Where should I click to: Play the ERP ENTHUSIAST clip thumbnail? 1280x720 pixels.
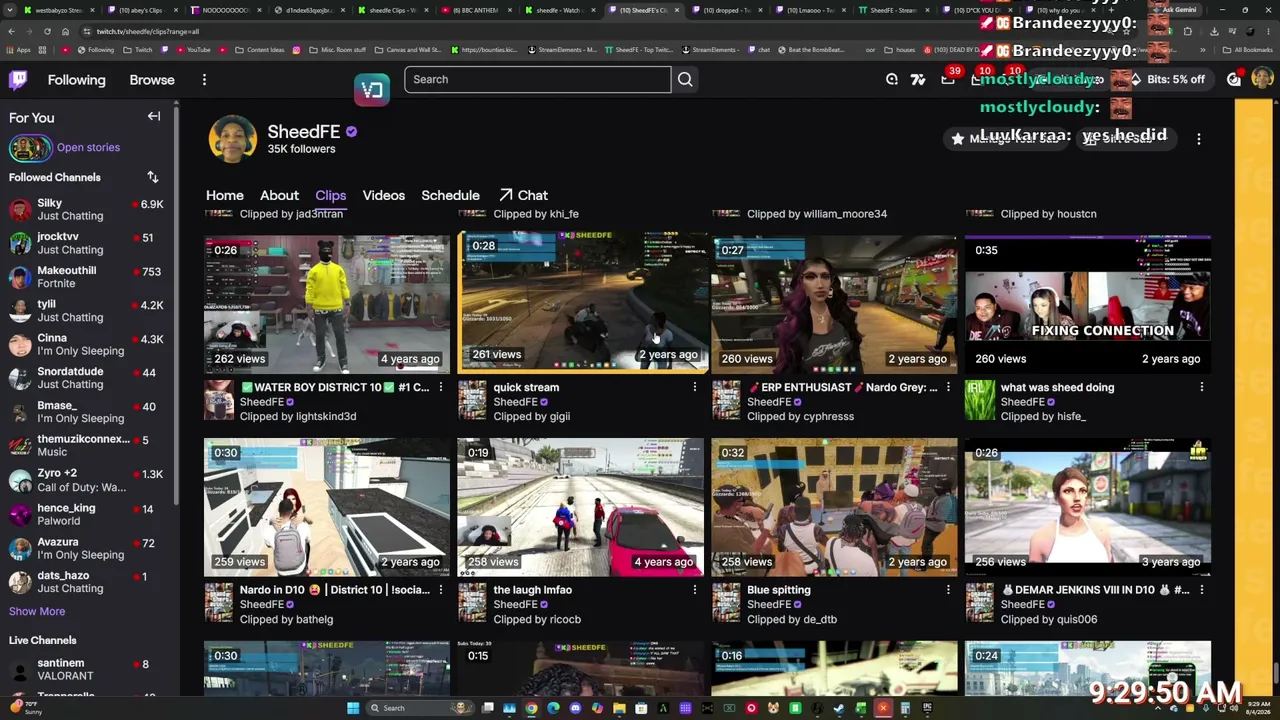834,304
